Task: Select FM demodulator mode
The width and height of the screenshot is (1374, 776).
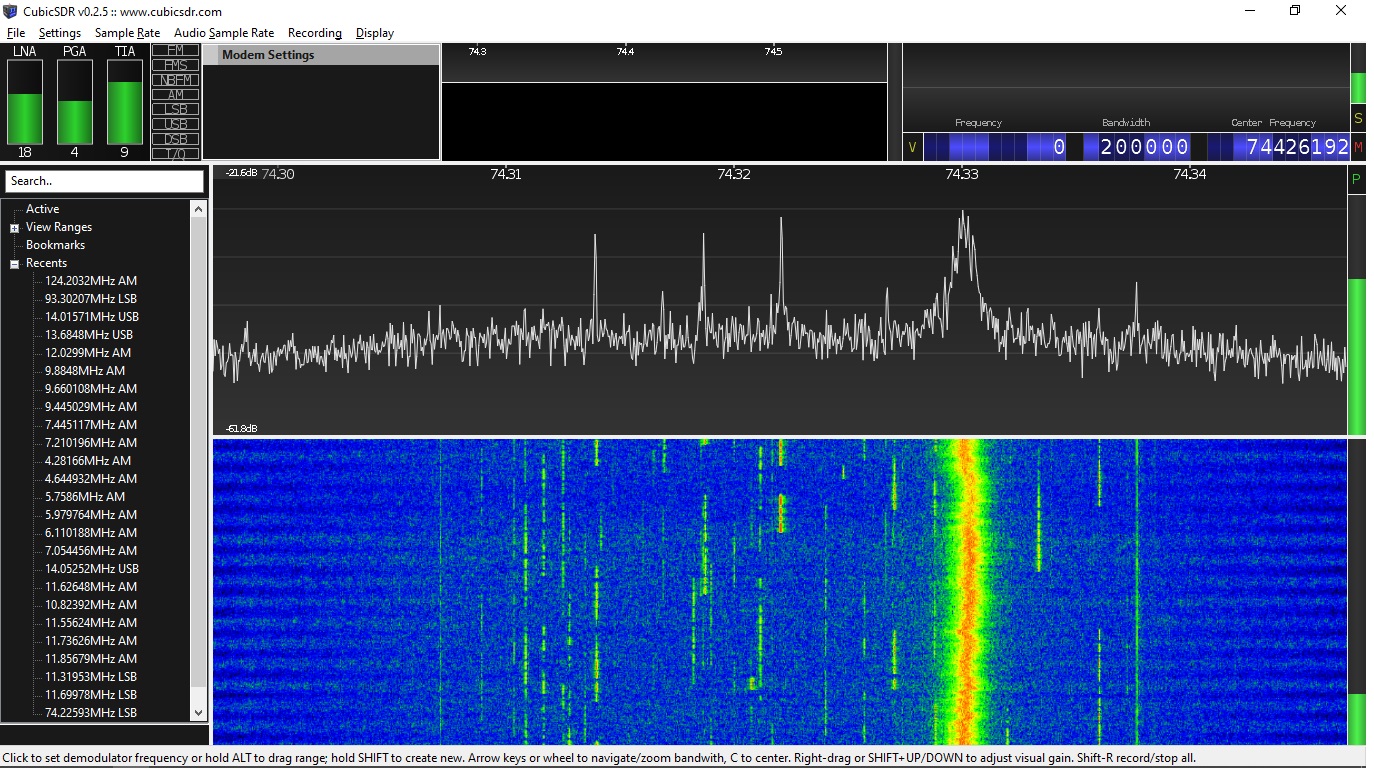Action: tap(176, 50)
